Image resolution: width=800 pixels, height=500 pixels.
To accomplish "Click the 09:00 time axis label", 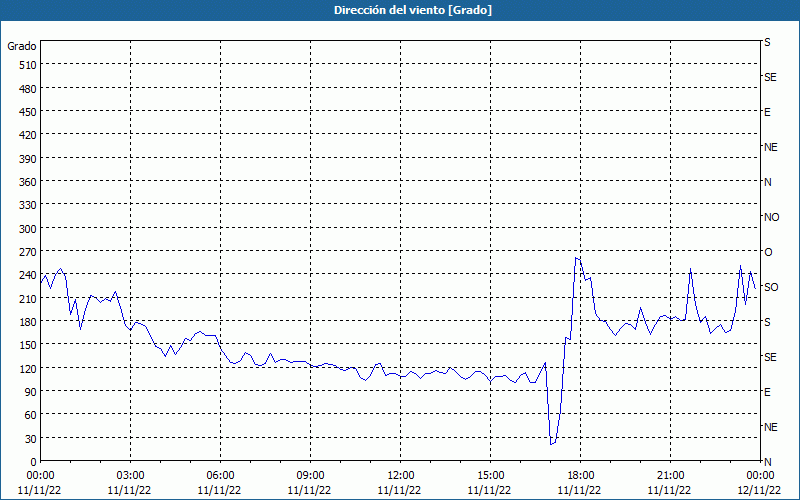I will 310,476.
